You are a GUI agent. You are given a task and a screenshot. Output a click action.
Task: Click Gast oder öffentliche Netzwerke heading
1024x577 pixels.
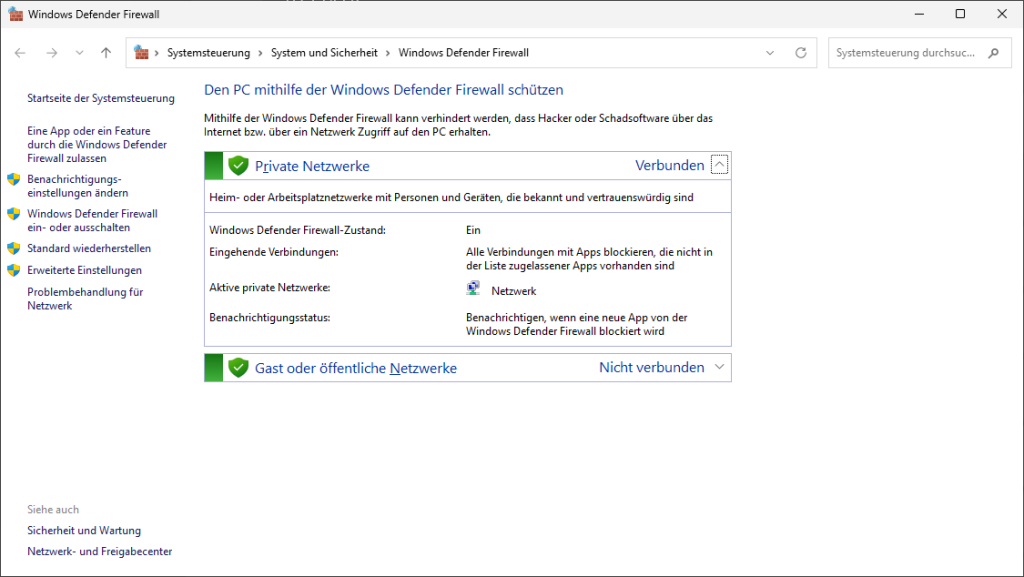(x=356, y=368)
